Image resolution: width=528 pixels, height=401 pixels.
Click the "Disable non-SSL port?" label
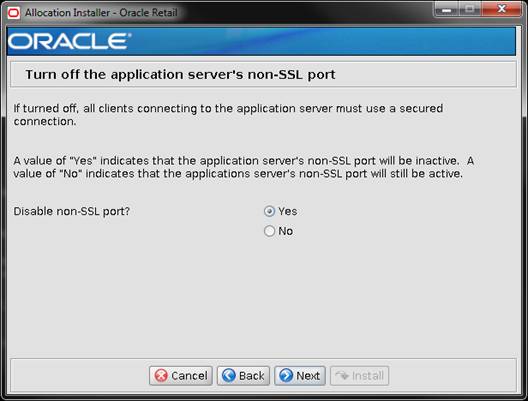(x=72, y=211)
